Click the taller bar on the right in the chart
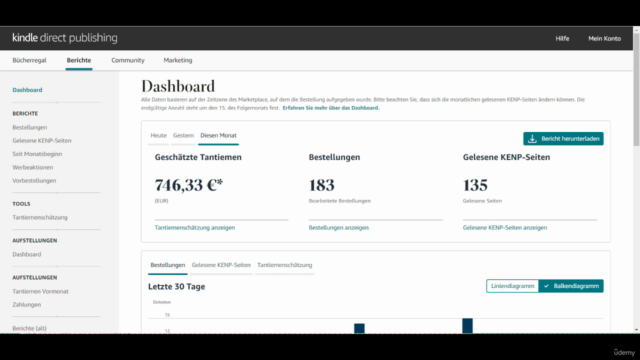This screenshot has width=640, height=360. point(467,326)
